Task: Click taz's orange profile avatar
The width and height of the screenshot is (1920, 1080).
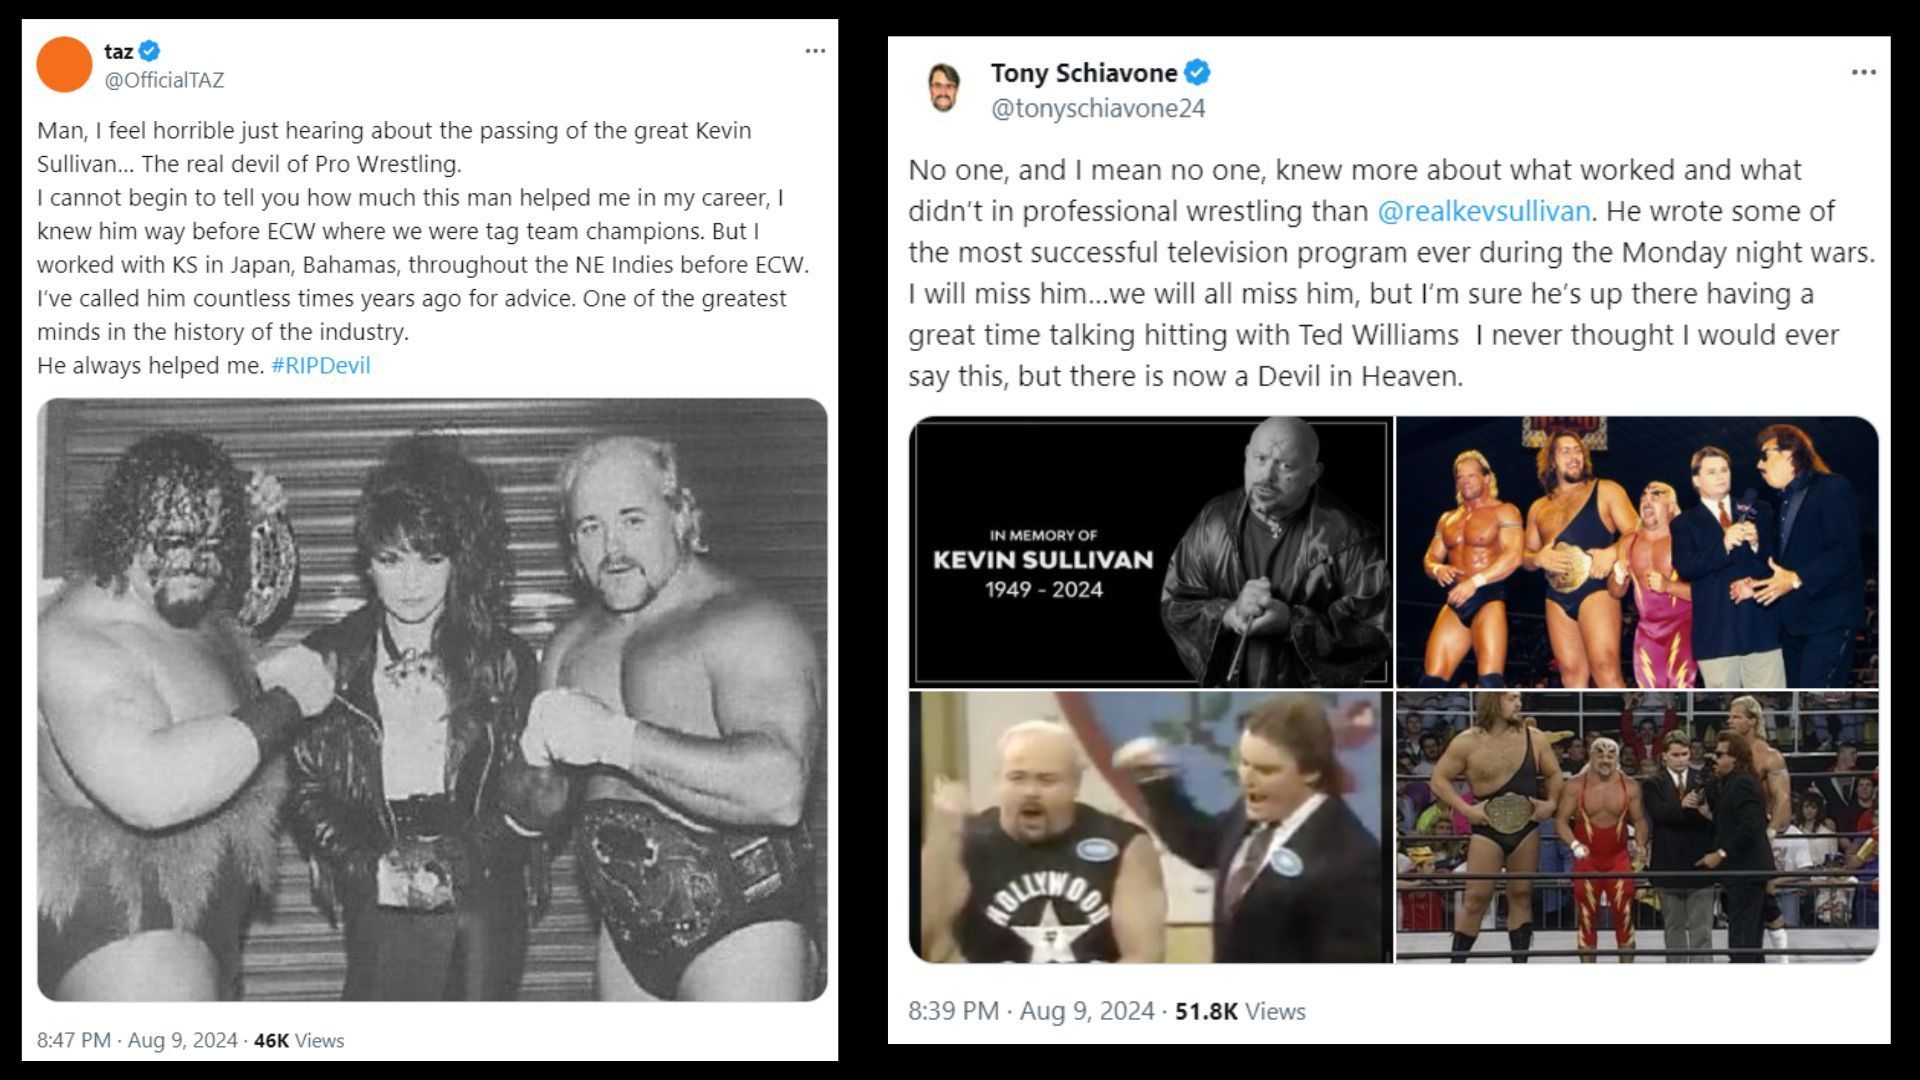Action: click(x=64, y=65)
